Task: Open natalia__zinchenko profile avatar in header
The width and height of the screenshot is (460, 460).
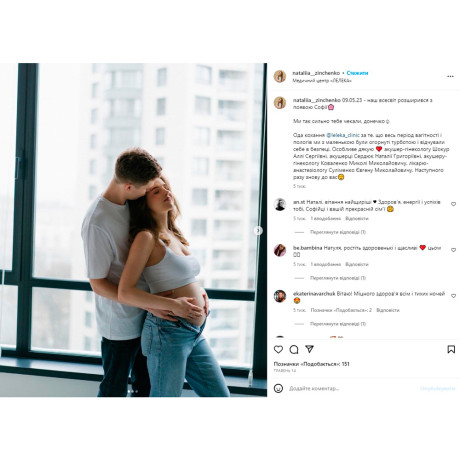Action: coord(280,76)
